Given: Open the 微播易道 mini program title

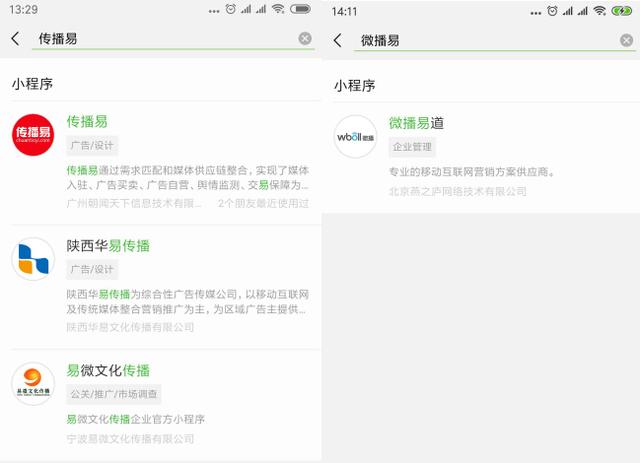Looking at the screenshot, I should pyautogui.click(x=416, y=123).
